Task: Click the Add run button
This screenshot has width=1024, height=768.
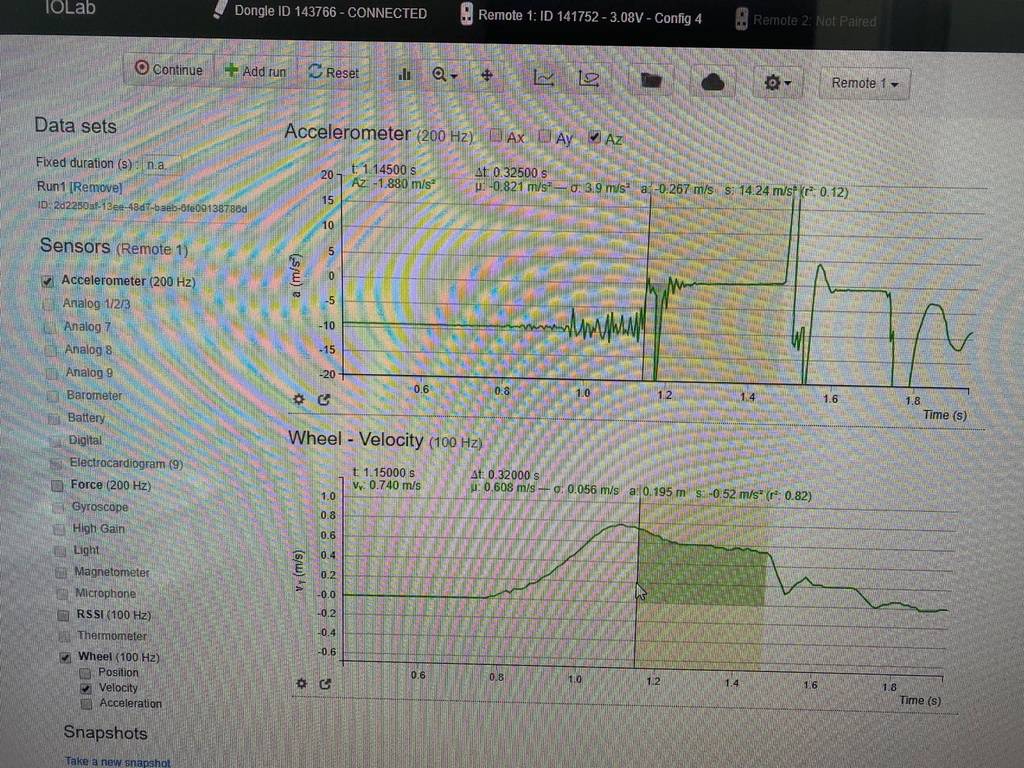Action: (x=255, y=71)
